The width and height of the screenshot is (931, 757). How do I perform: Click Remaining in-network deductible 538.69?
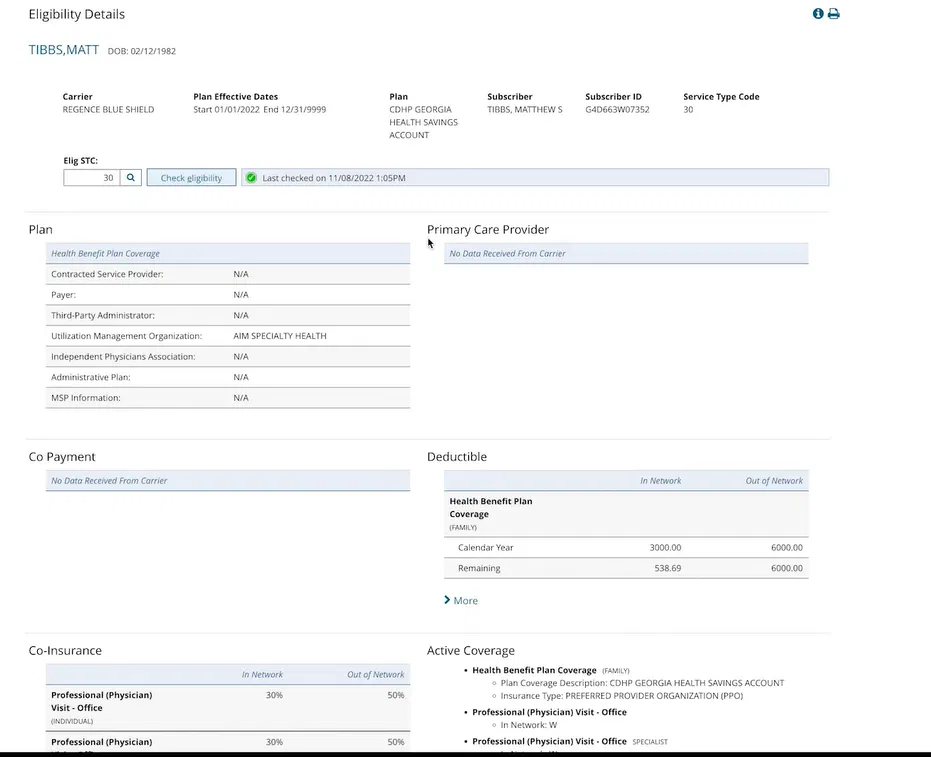click(x=667, y=568)
